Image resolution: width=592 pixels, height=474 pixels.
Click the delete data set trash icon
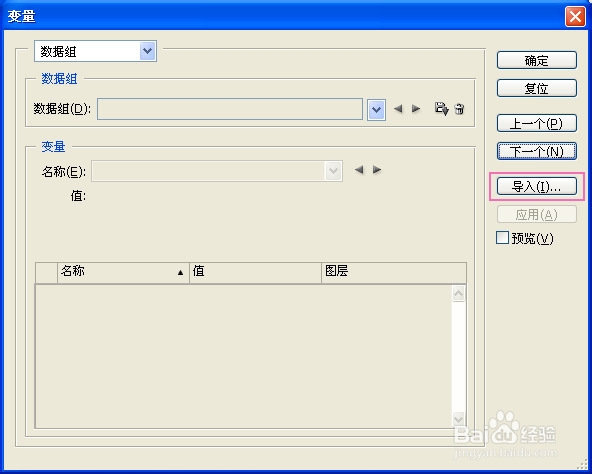[x=459, y=109]
